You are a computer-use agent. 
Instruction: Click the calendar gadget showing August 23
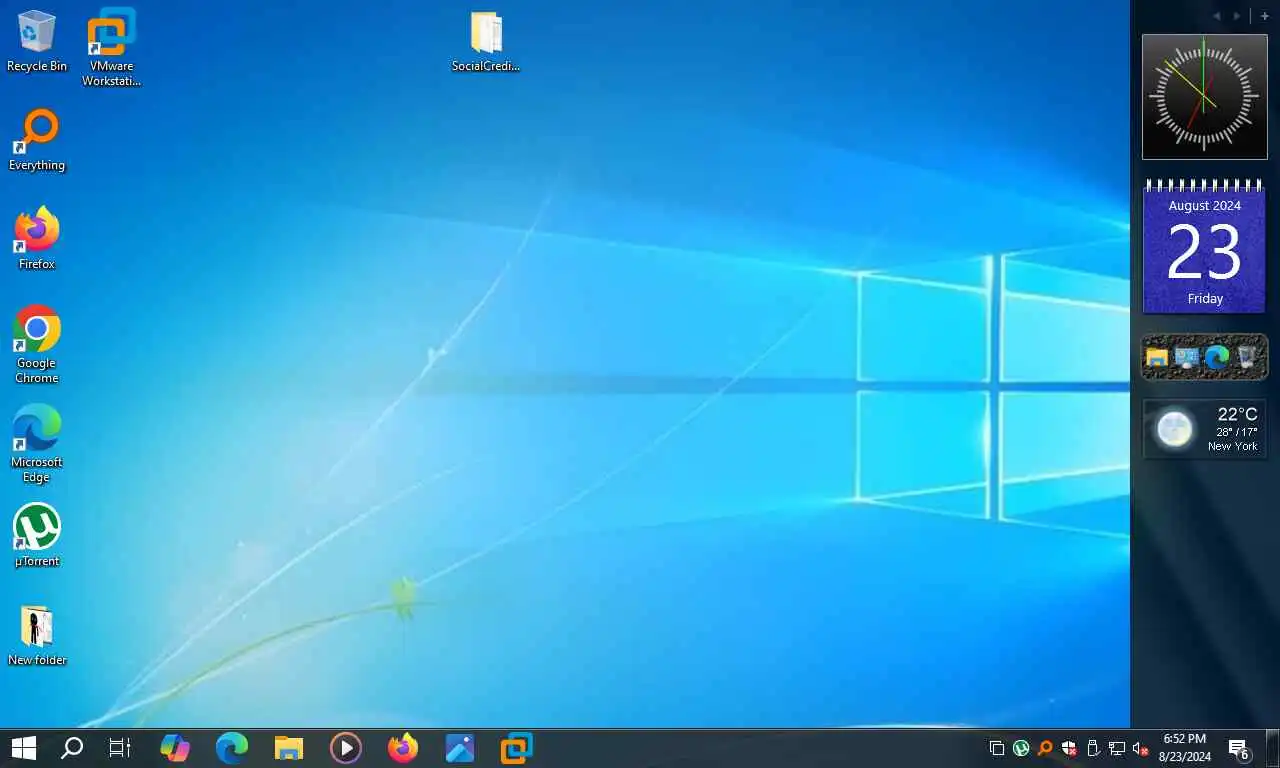(1204, 246)
